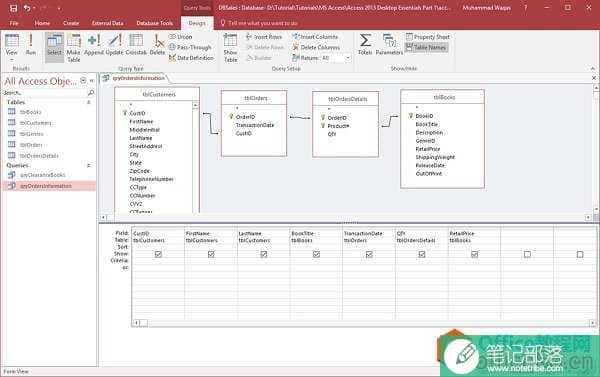Choose the Delete query type

tap(157, 44)
